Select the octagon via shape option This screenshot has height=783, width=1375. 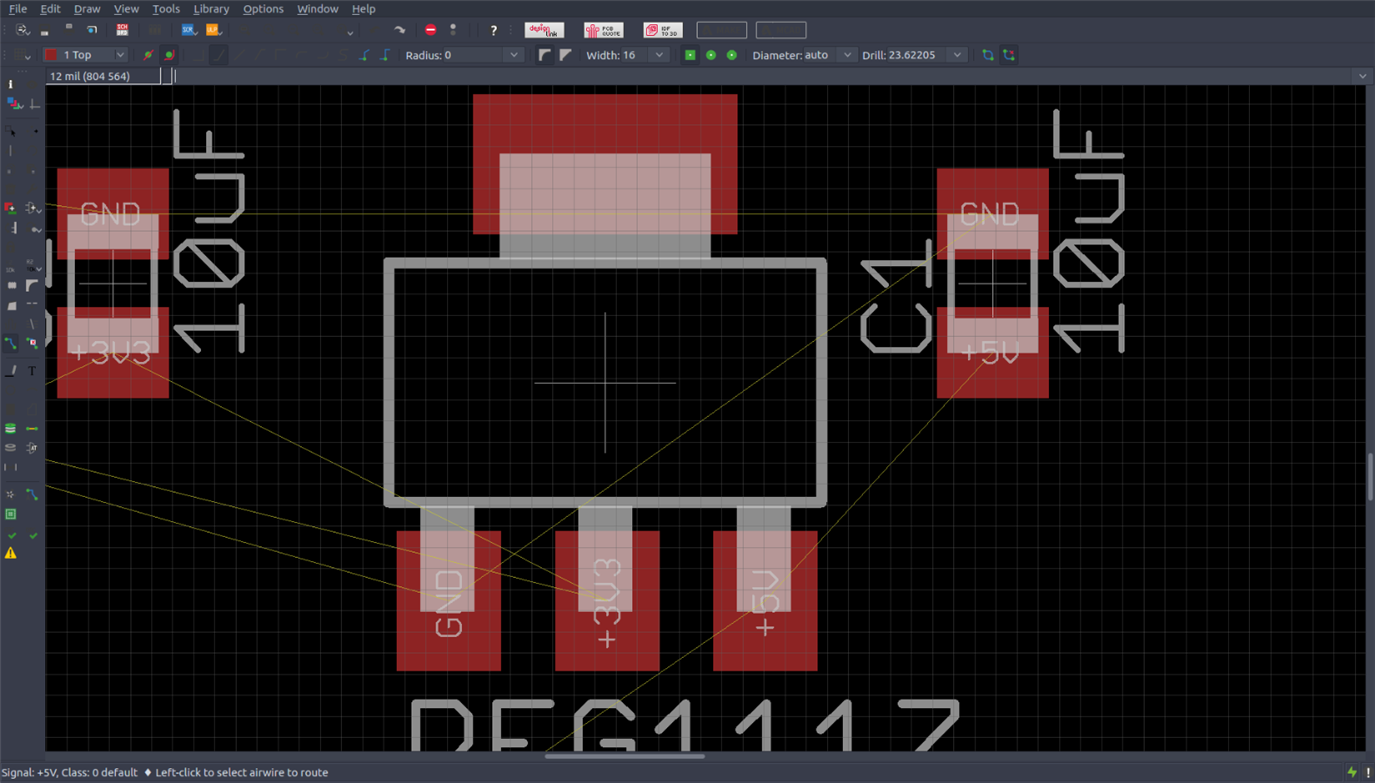(x=732, y=55)
